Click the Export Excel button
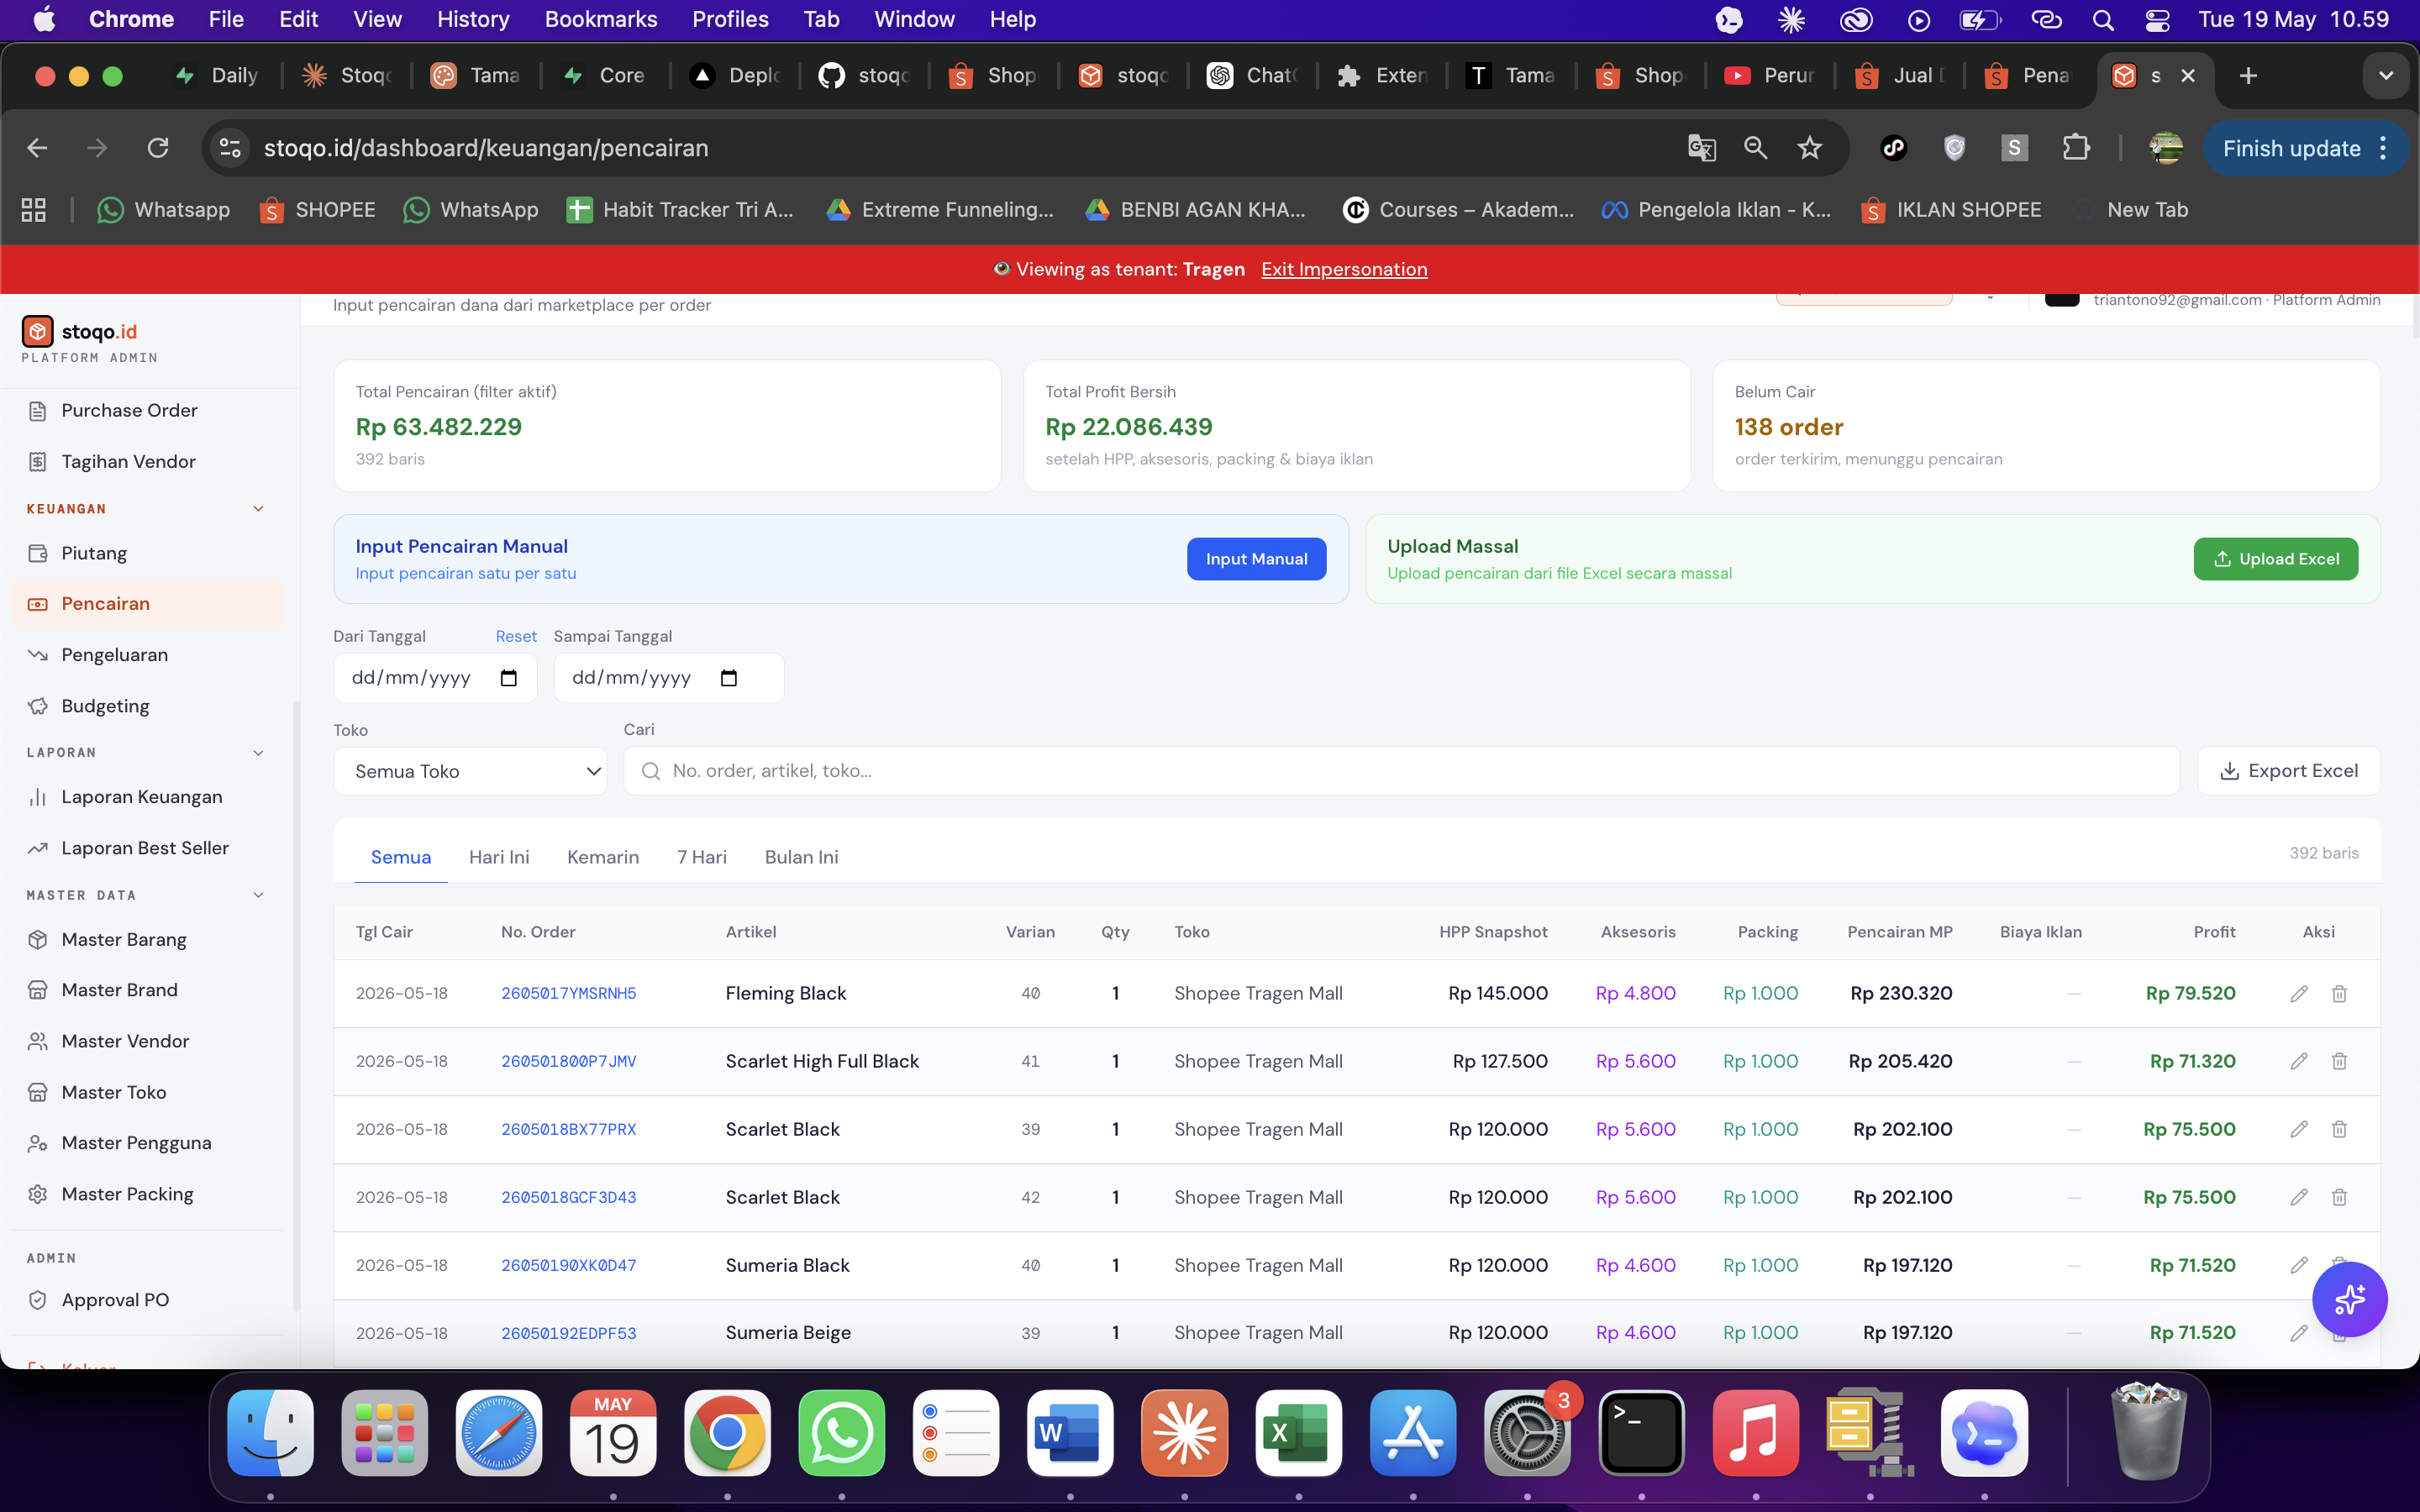Viewport: 2420px width, 1512px height. coord(2289,771)
